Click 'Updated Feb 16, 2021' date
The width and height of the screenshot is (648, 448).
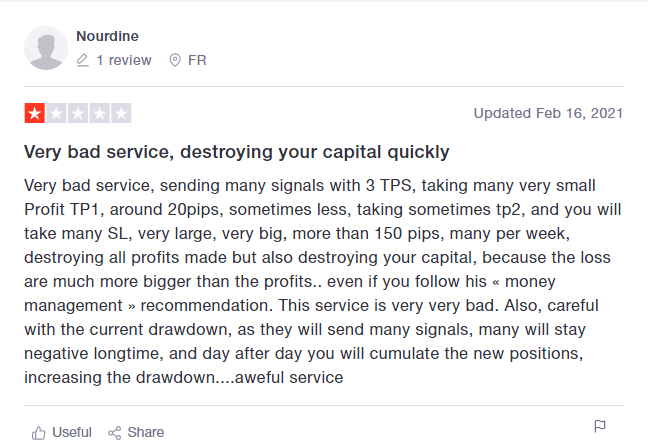click(548, 113)
